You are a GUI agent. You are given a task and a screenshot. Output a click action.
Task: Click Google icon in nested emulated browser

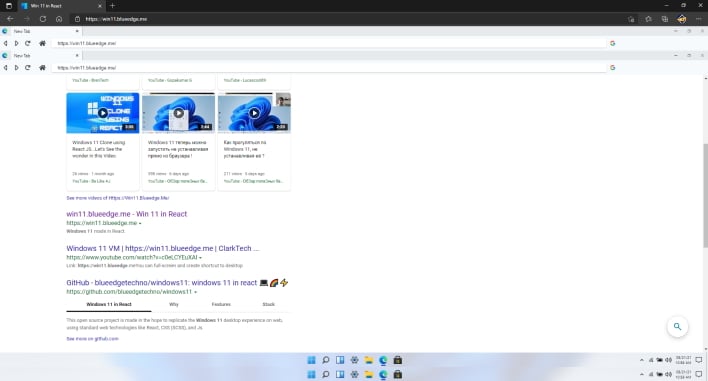point(613,68)
